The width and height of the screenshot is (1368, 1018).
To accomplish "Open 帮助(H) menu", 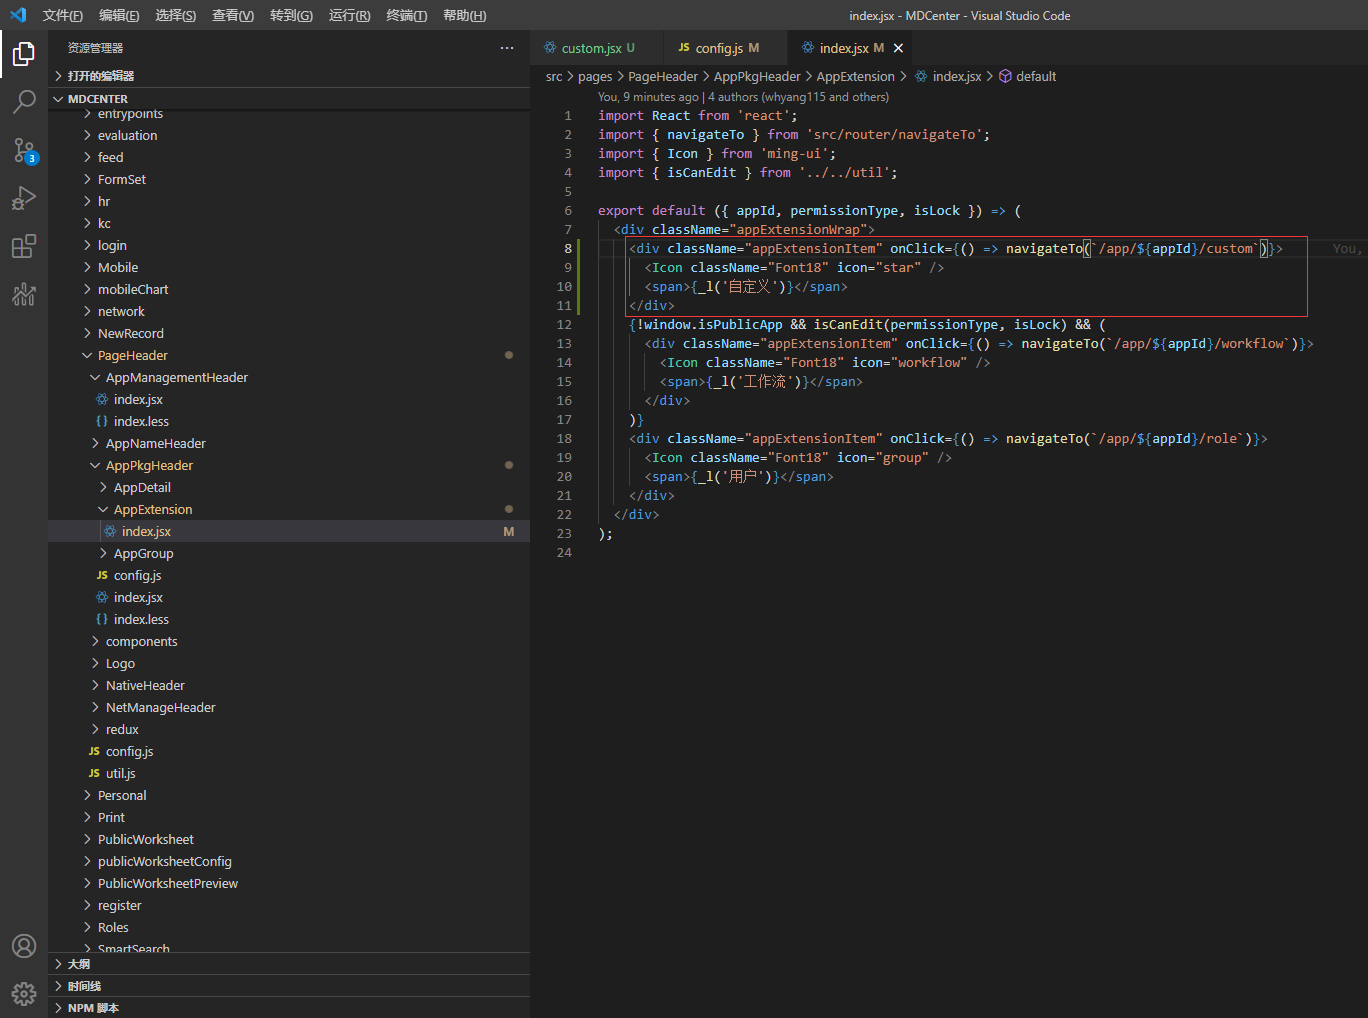I will click(465, 15).
